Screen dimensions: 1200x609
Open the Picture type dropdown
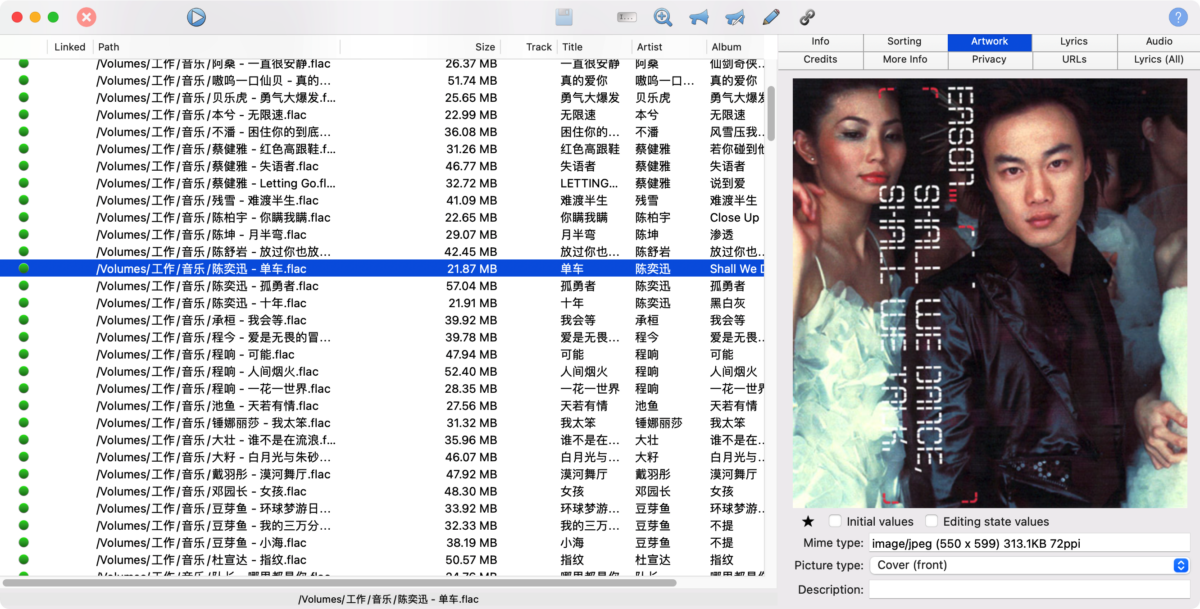pyautogui.click(x=1029, y=565)
